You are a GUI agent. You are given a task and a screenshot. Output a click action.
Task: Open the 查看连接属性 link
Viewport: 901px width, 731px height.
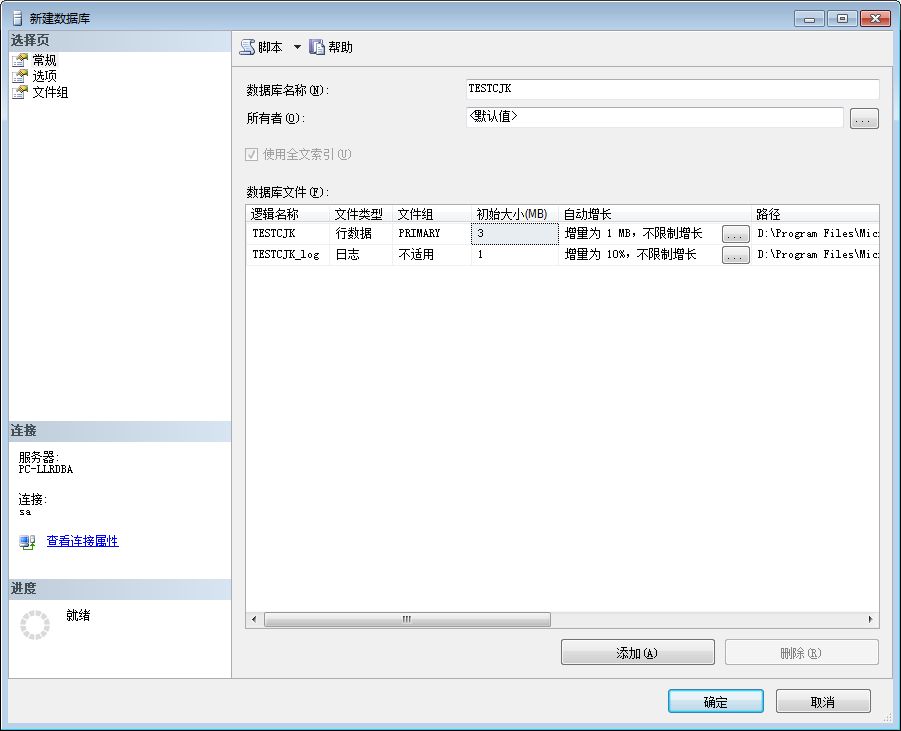[x=82, y=541]
